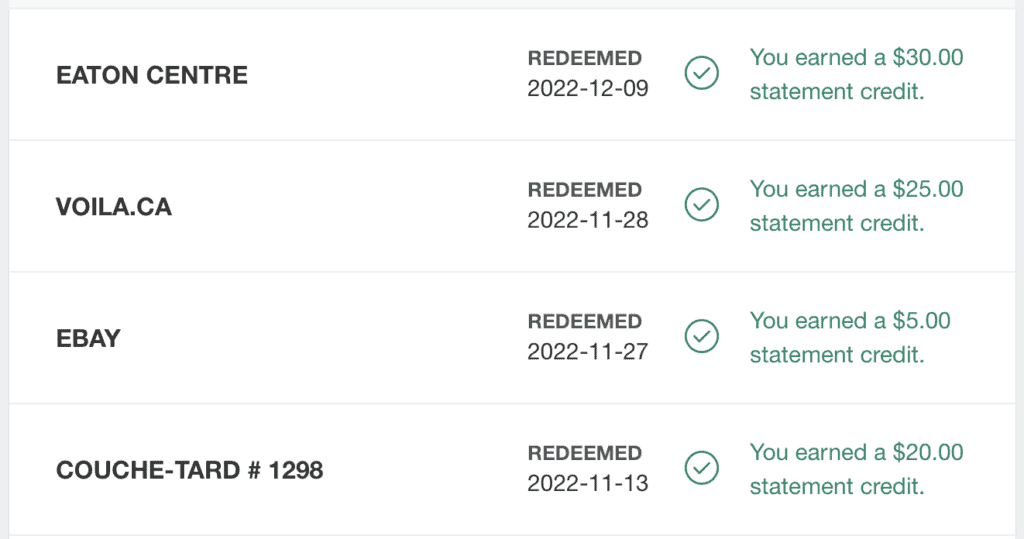Open the EATON CENTRE offer row
Viewport: 1024px width, 539px height.
[x=152, y=75]
